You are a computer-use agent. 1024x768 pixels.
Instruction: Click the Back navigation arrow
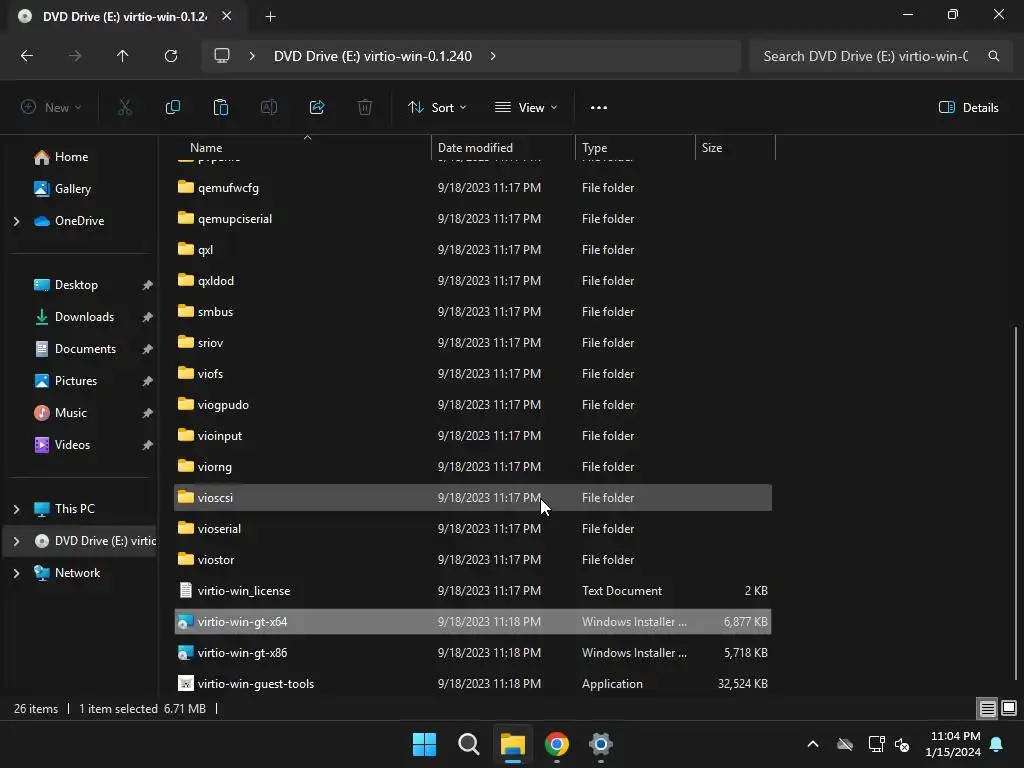27,56
